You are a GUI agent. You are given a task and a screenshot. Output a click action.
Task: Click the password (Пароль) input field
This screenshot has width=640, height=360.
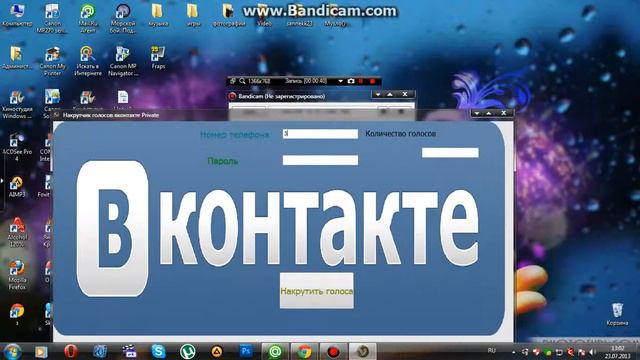[320, 160]
